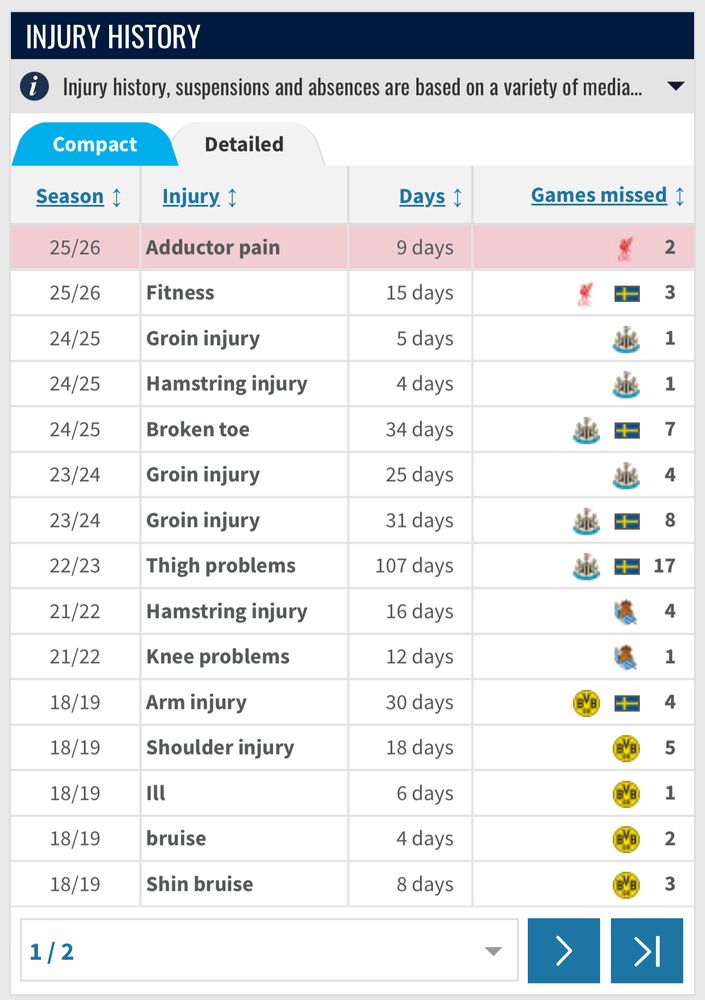Image resolution: width=705 pixels, height=1000 pixels.
Task: Click Dortmund crest in Shin bruise row
Action: click(626, 885)
